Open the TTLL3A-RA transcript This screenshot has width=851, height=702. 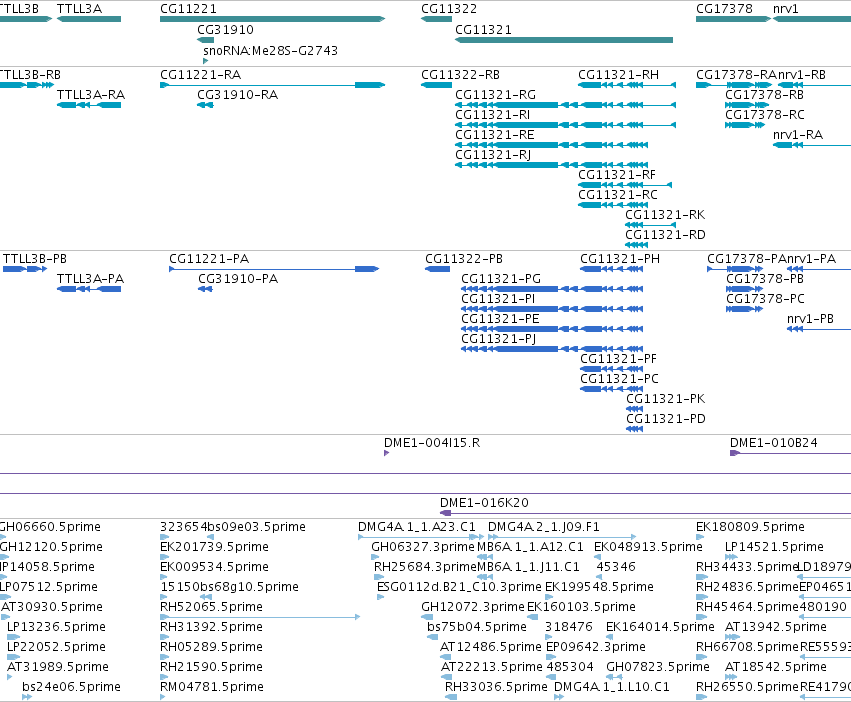(89, 105)
